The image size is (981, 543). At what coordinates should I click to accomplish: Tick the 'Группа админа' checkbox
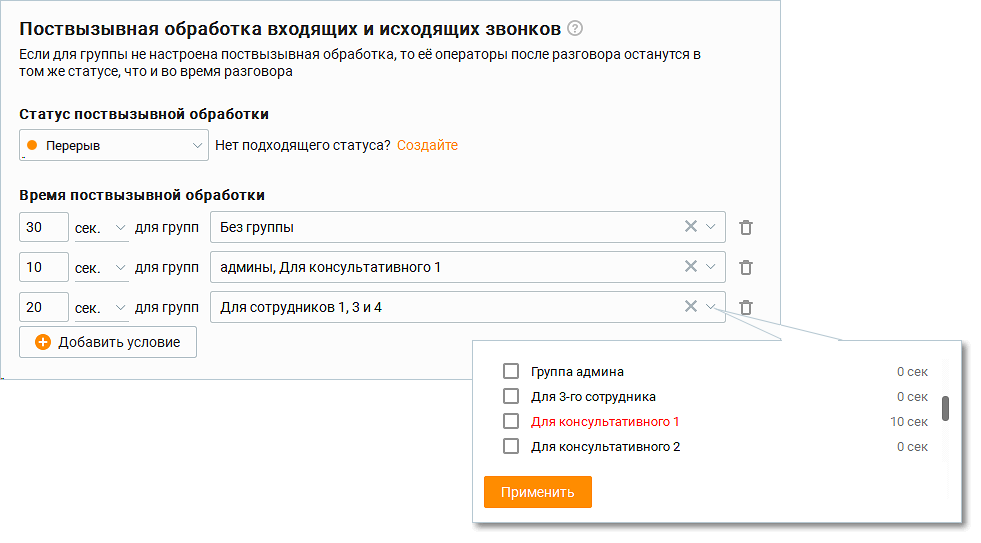[511, 371]
